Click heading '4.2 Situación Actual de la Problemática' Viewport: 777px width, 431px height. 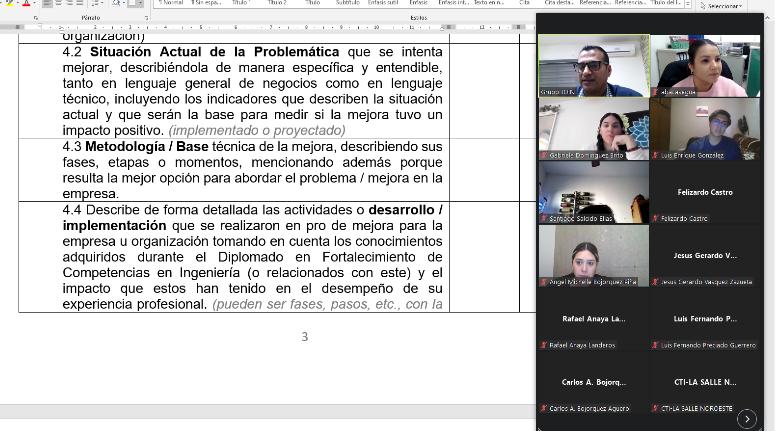coord(201,52)
